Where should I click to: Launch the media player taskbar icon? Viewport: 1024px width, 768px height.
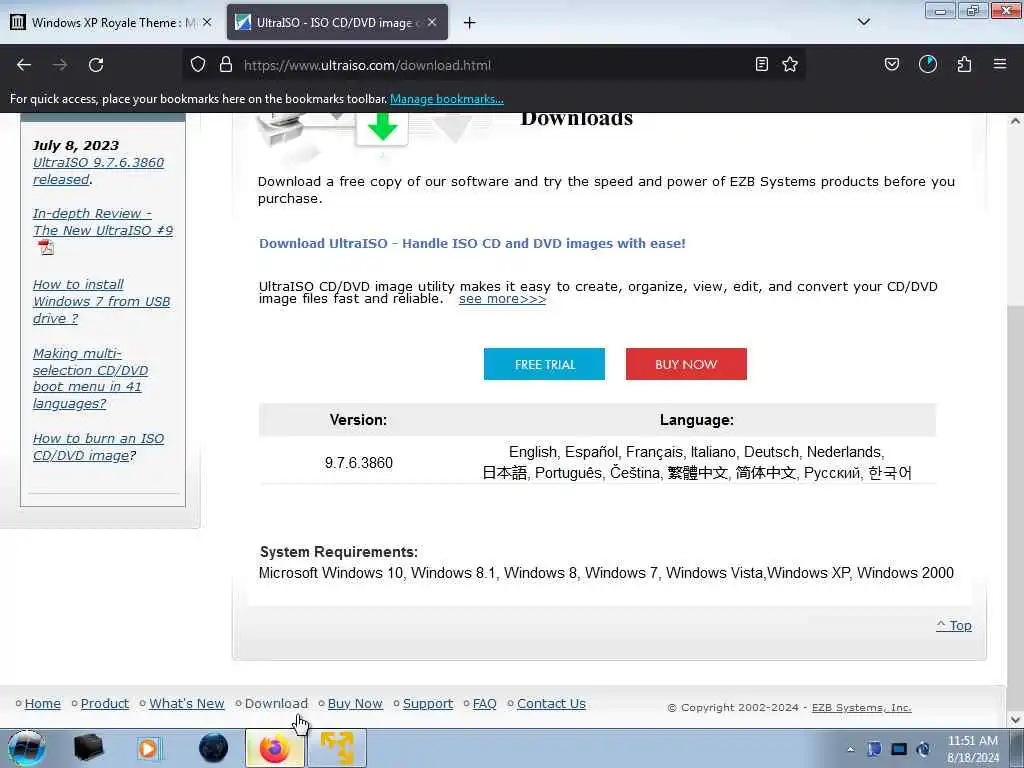point(148,748)
